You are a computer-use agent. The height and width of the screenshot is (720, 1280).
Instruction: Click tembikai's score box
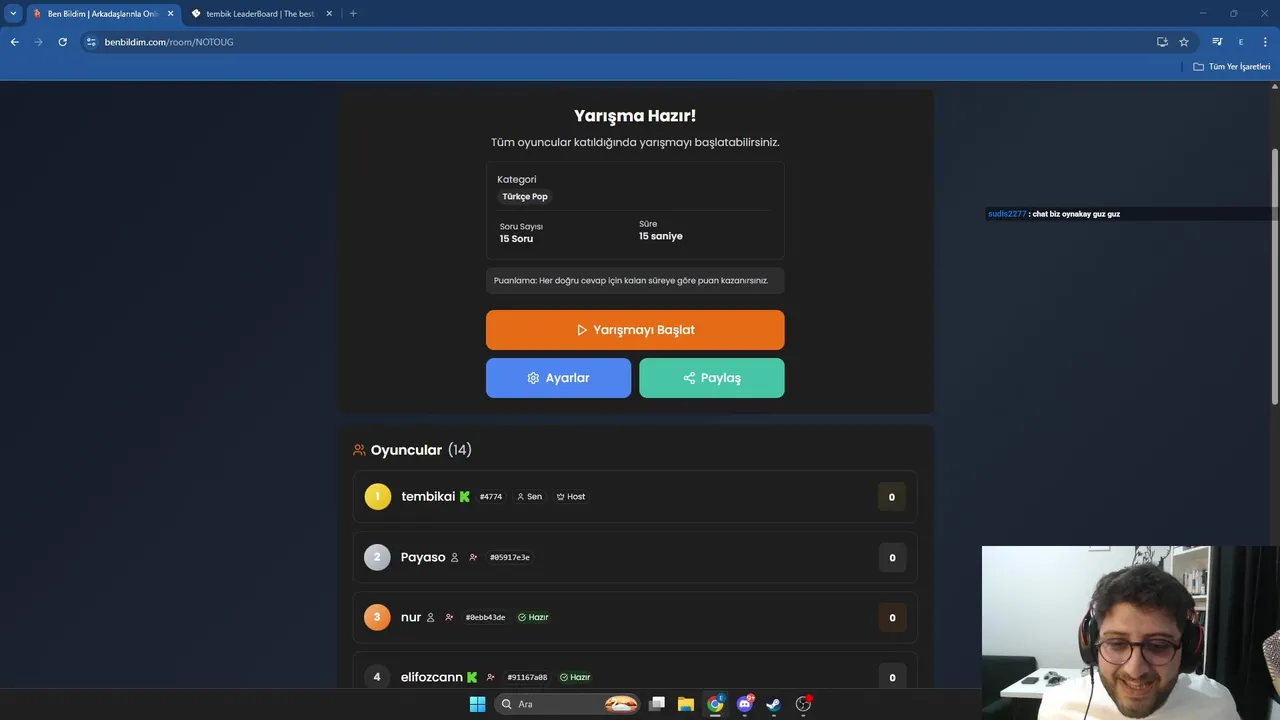[x=892, y=497]
